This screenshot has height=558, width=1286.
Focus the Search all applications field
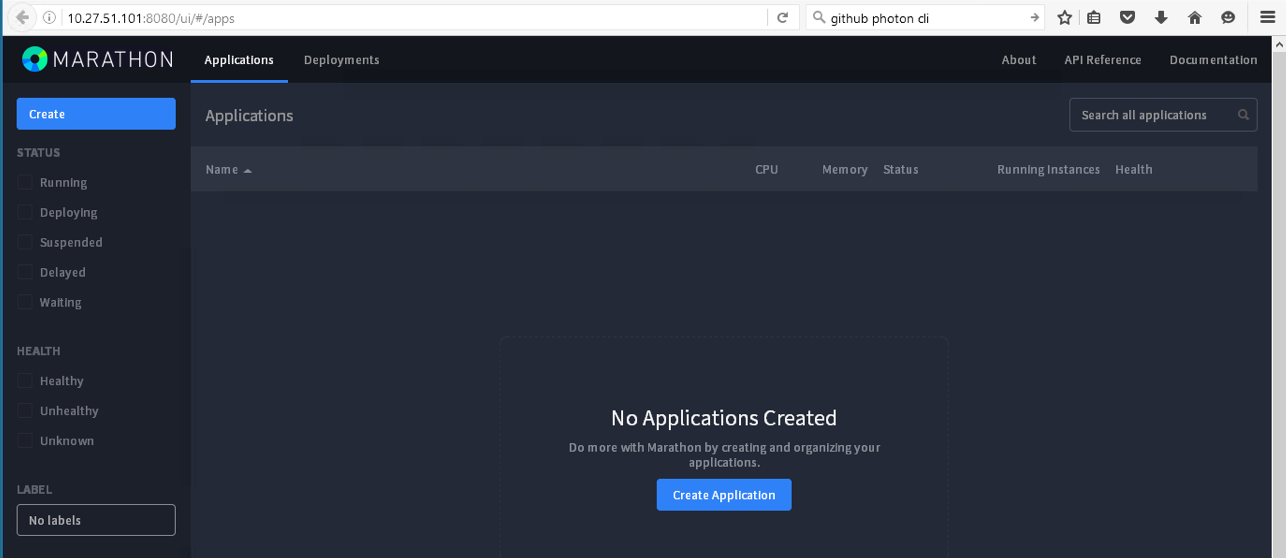point(1150,115)
